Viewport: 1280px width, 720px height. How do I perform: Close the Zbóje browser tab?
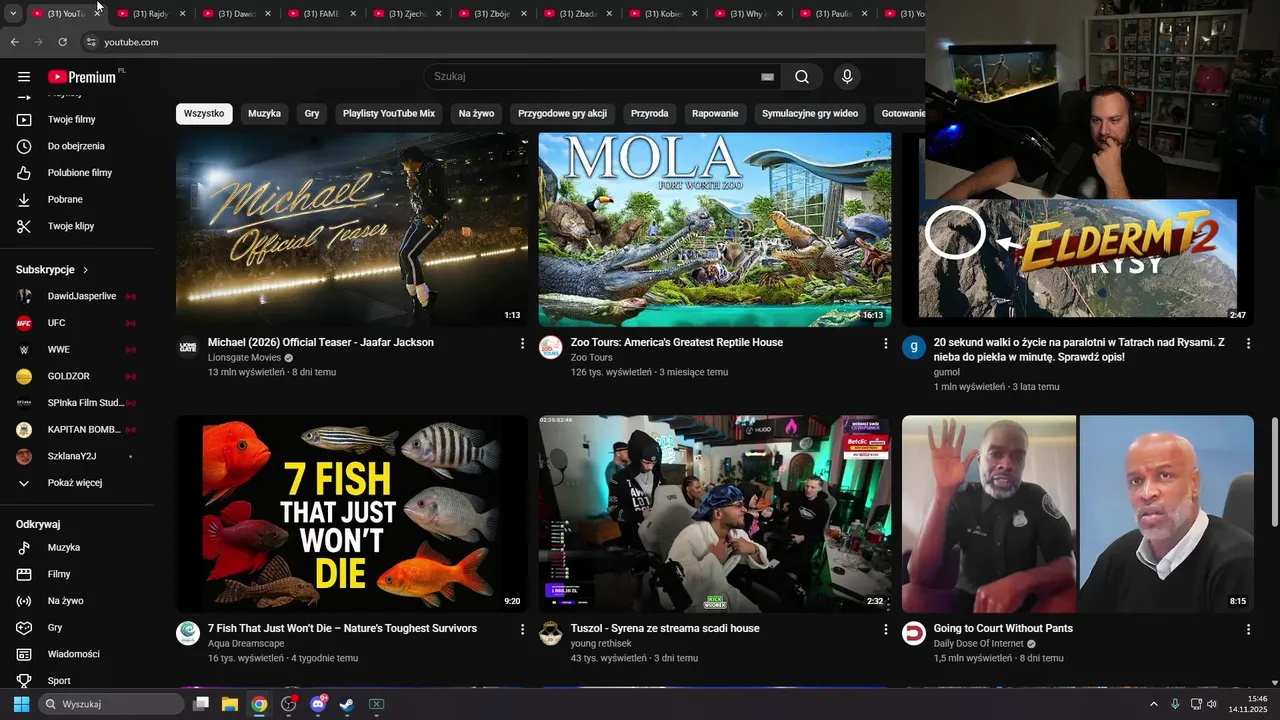(x=523, y=14)
